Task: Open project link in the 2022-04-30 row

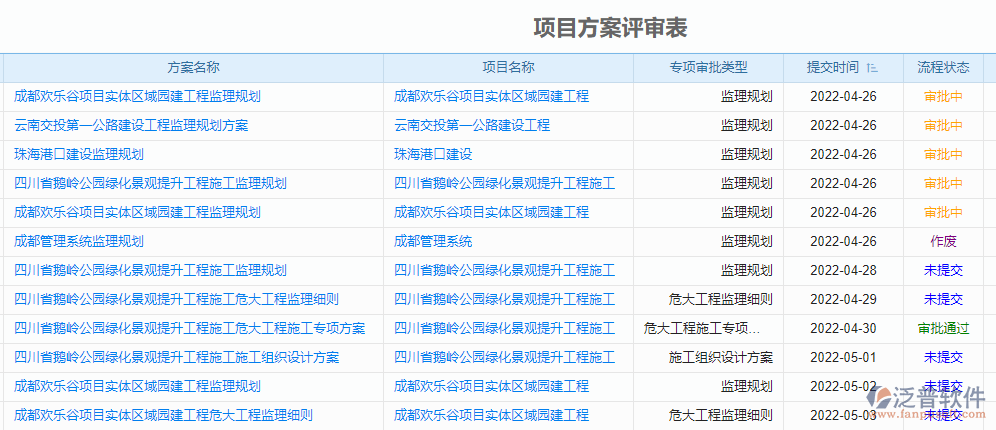Action: 504,328
